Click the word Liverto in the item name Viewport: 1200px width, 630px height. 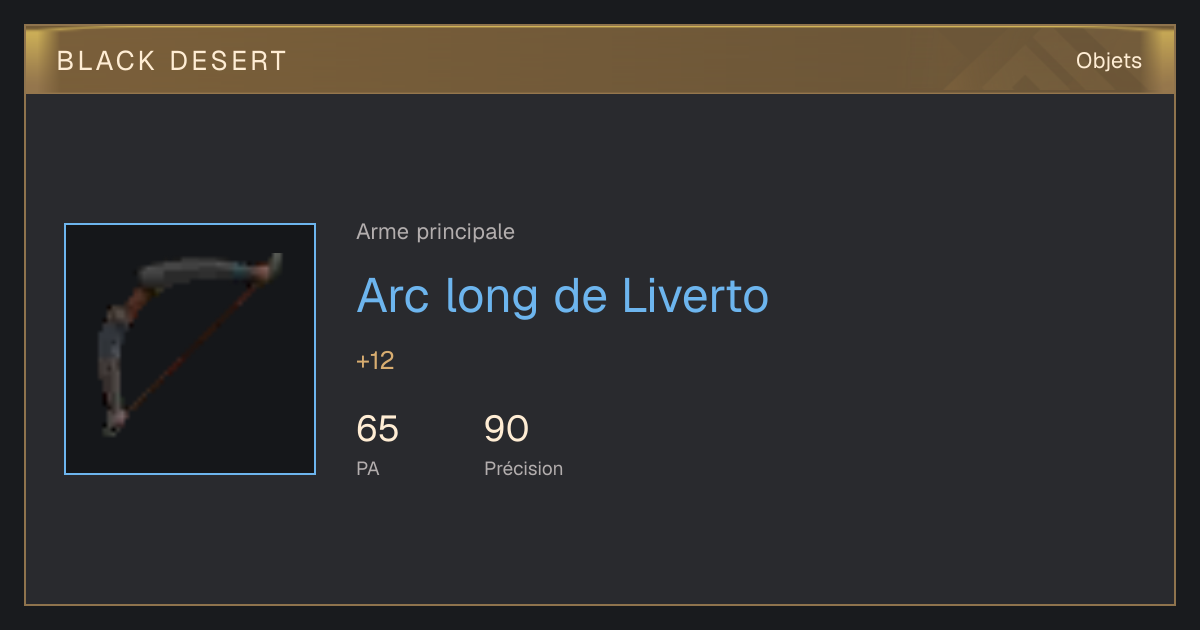tap(696, 295)
